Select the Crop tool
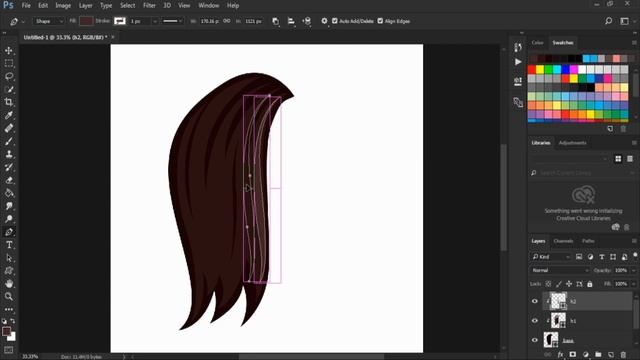 [x=9, y=102]
